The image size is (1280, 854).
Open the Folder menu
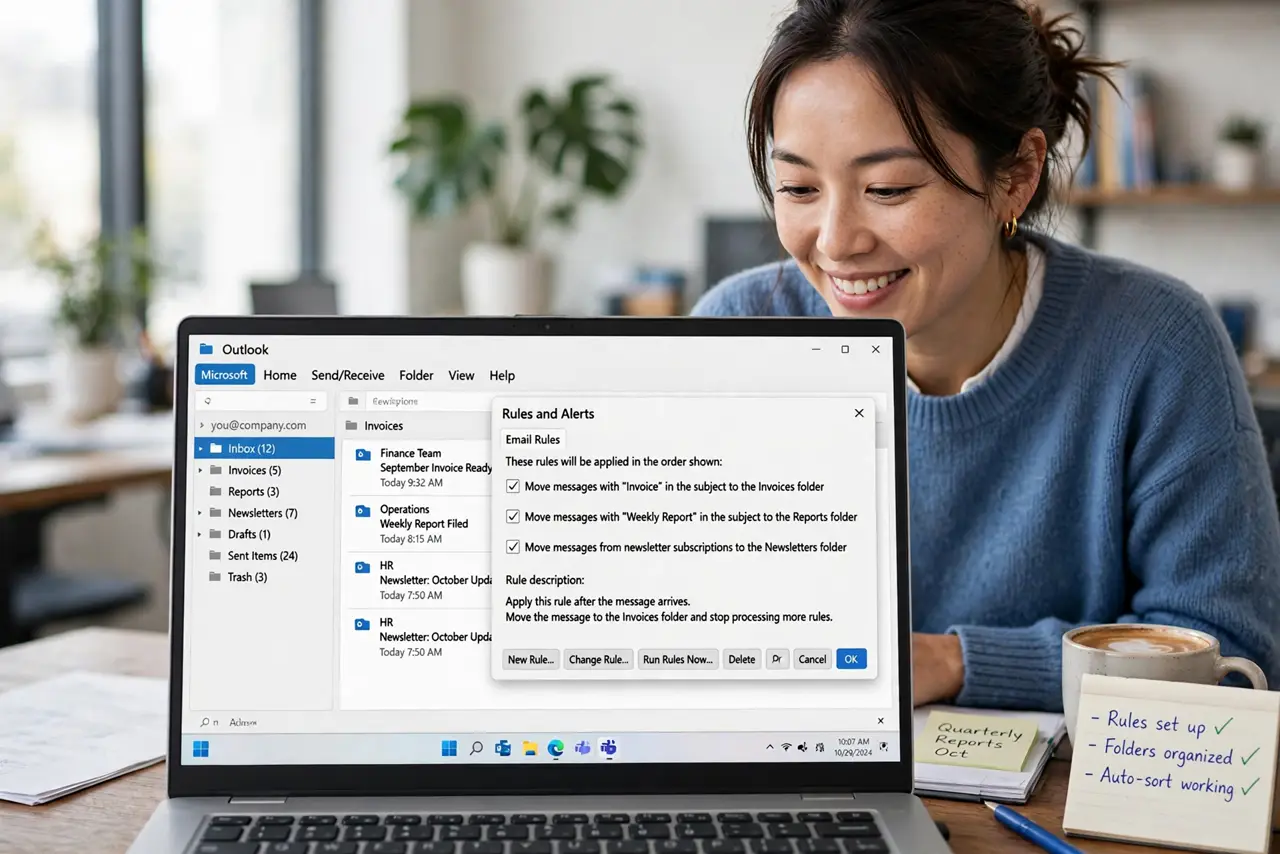click(x=416, y=375)
